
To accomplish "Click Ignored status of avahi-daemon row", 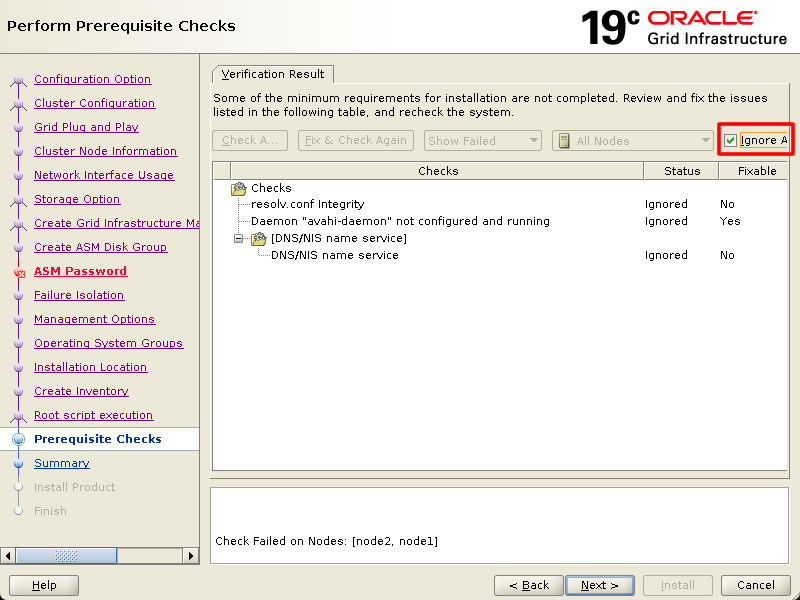I will (666, 221).
